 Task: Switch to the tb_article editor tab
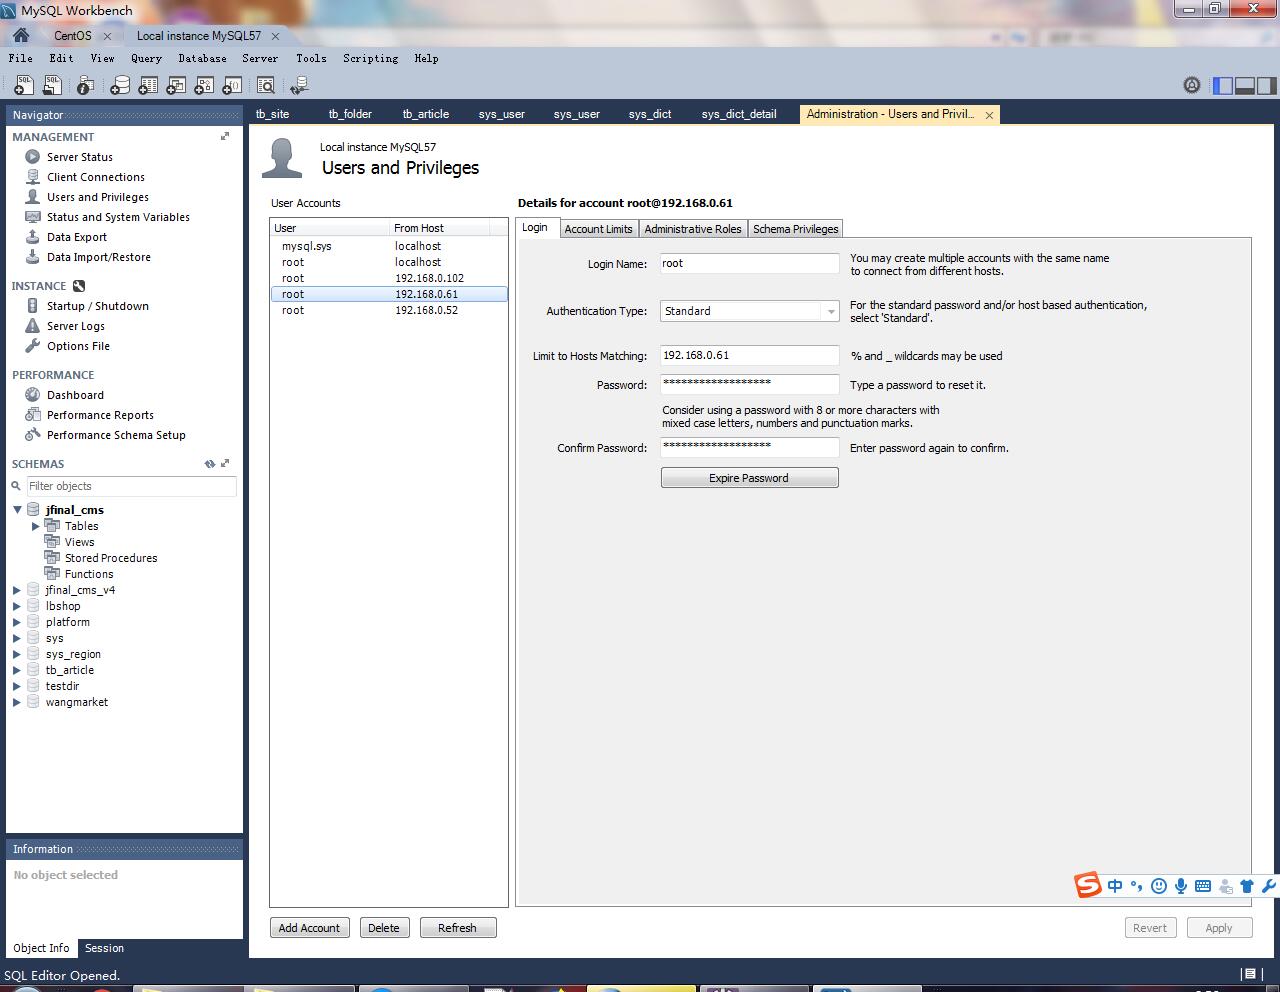426,114
